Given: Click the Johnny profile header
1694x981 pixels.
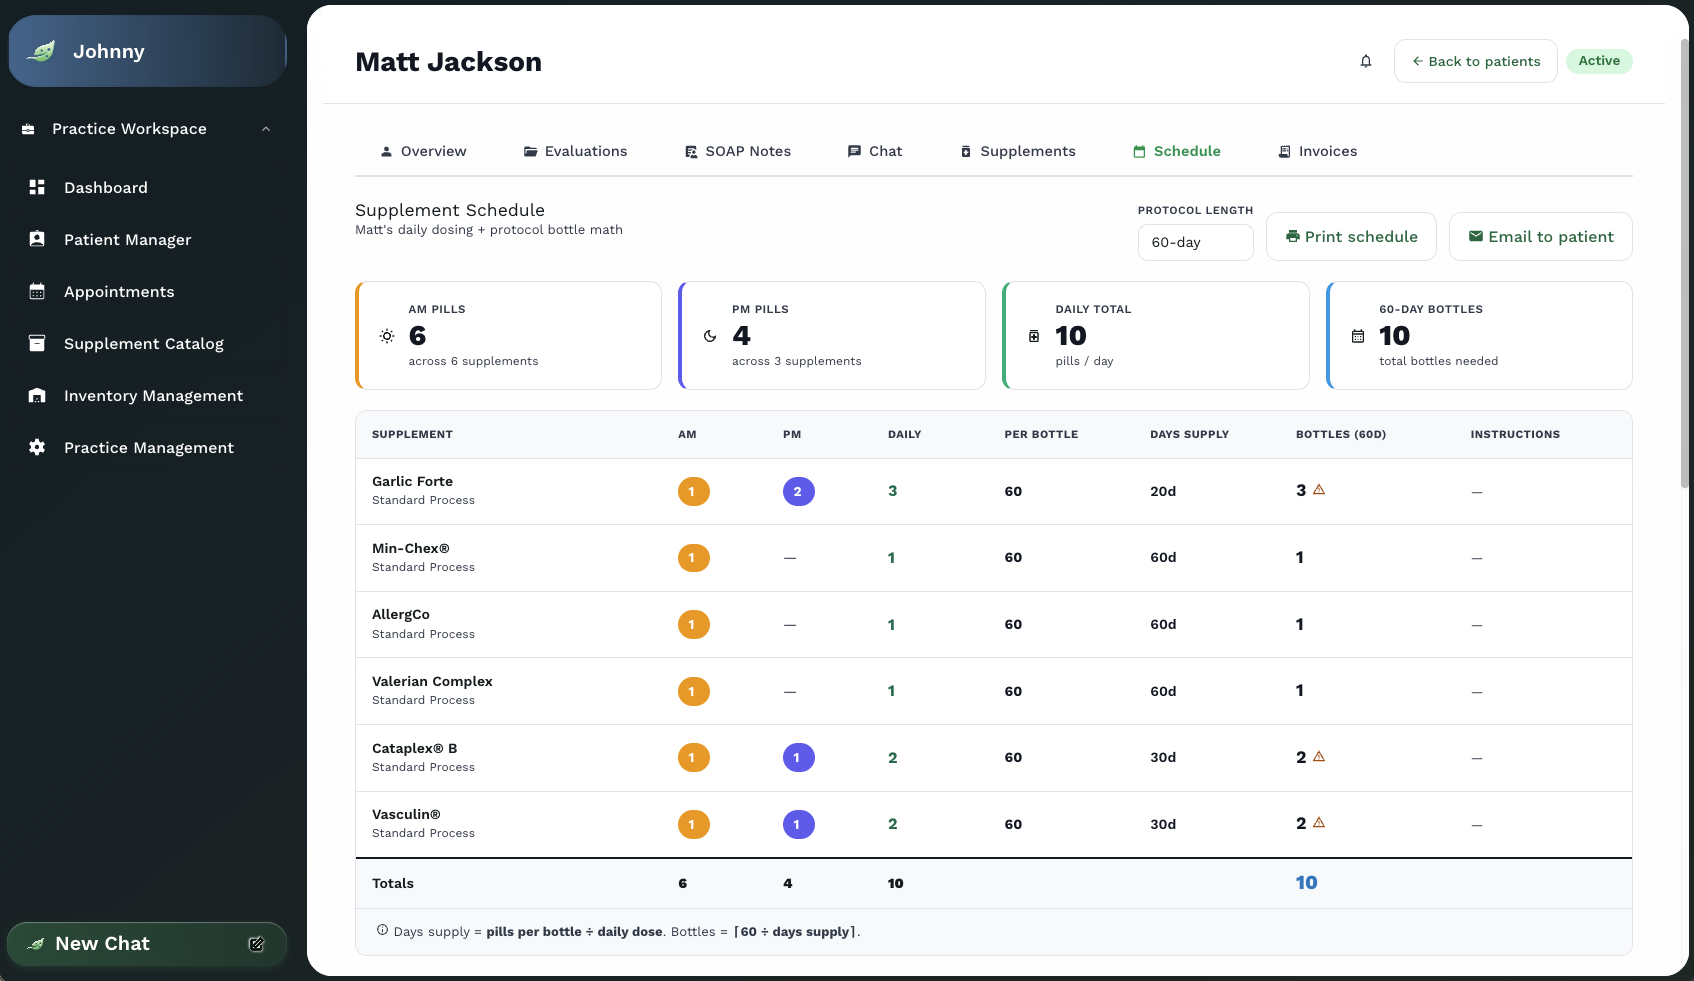Looking at the screenshot, I should tap(148, 51).
